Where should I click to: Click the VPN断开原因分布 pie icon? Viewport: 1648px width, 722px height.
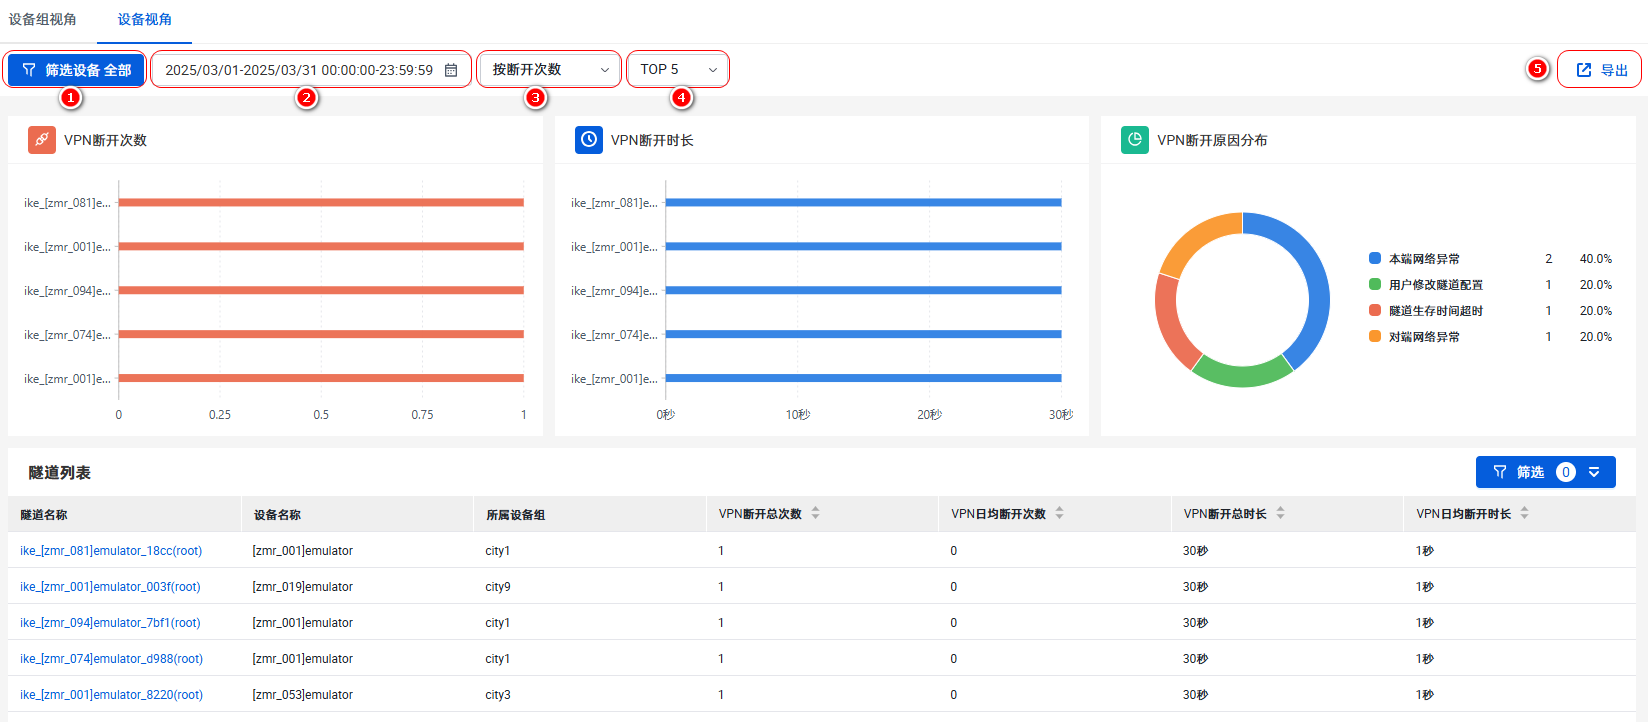click(1135, 140)
